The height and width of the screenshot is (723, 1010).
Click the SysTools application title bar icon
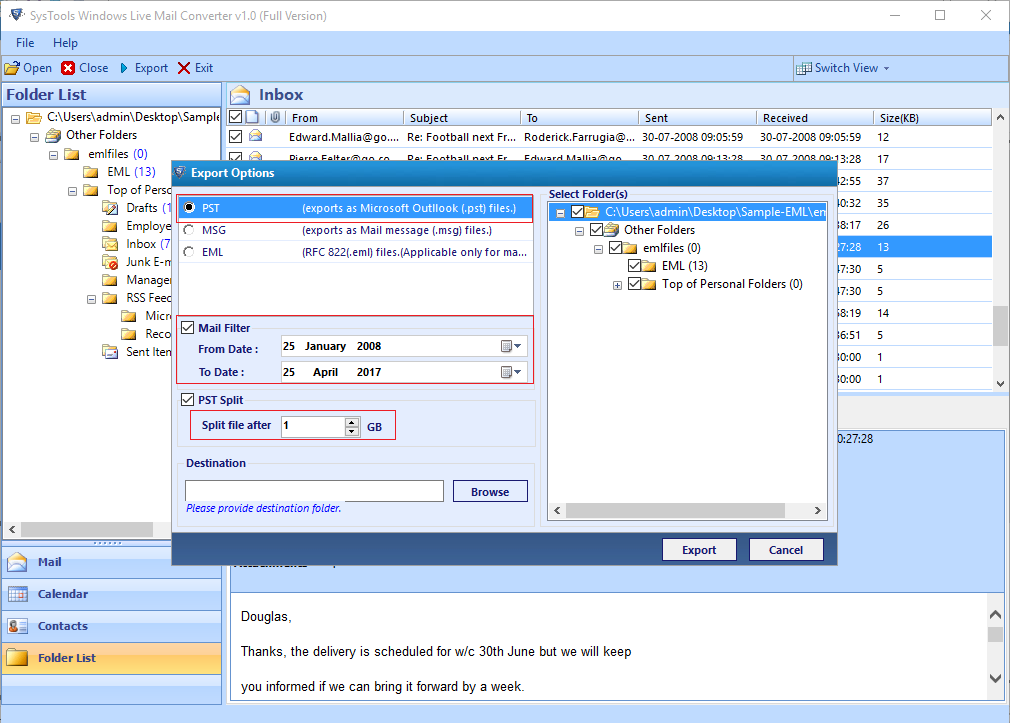(x=17, y=15)
